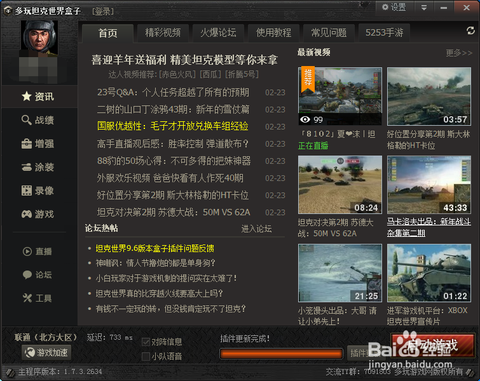Play the 01:22 tank video thumbnail
This screenshot has width=480, height=381.
[429, 273]
